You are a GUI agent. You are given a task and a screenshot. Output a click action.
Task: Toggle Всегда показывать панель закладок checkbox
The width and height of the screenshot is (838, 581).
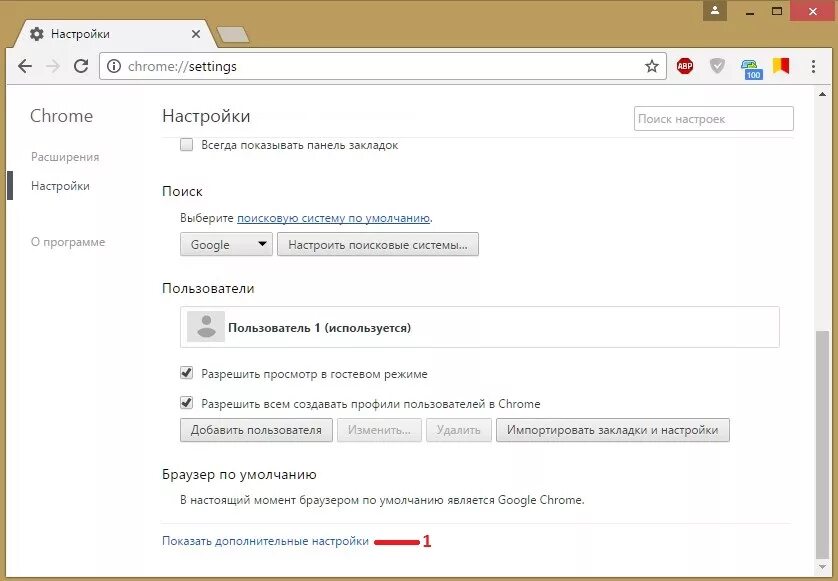click(187, 145)
